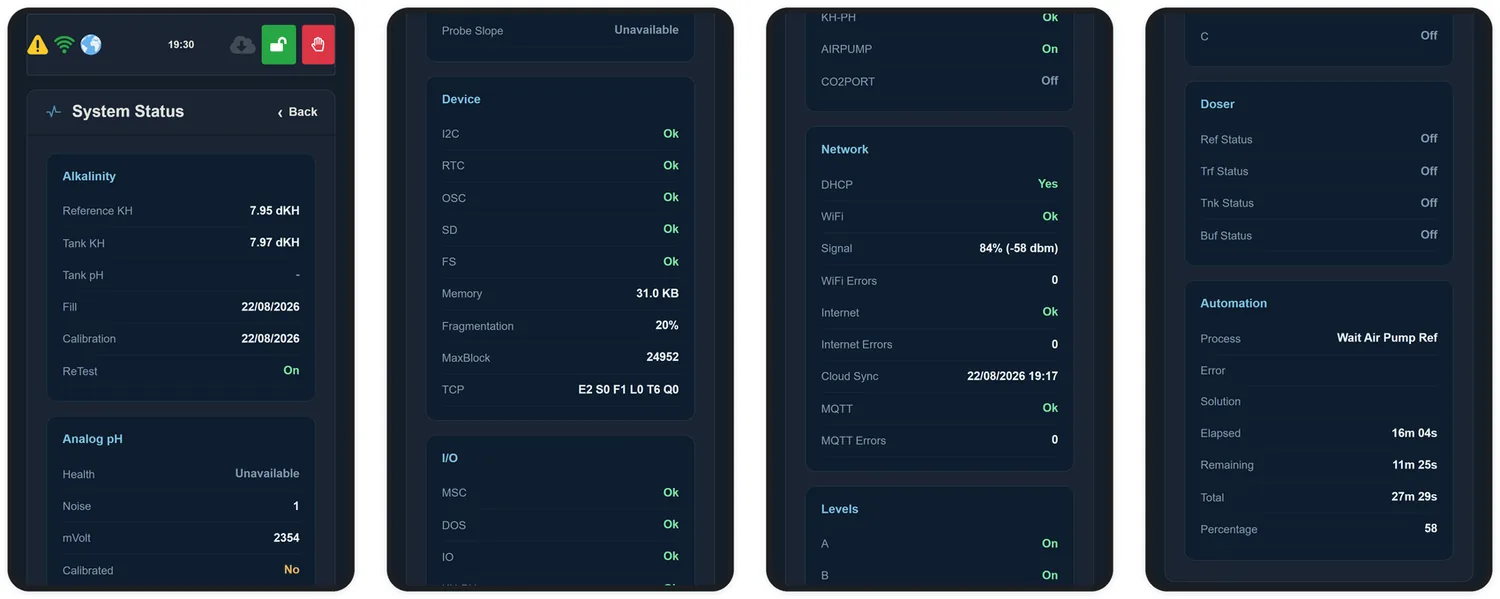Select the Levels section heading

839,509
